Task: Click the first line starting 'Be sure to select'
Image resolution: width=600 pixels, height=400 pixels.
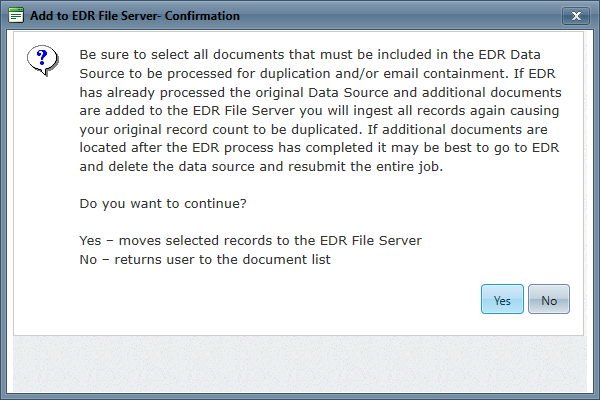Action: pos(310,54)
